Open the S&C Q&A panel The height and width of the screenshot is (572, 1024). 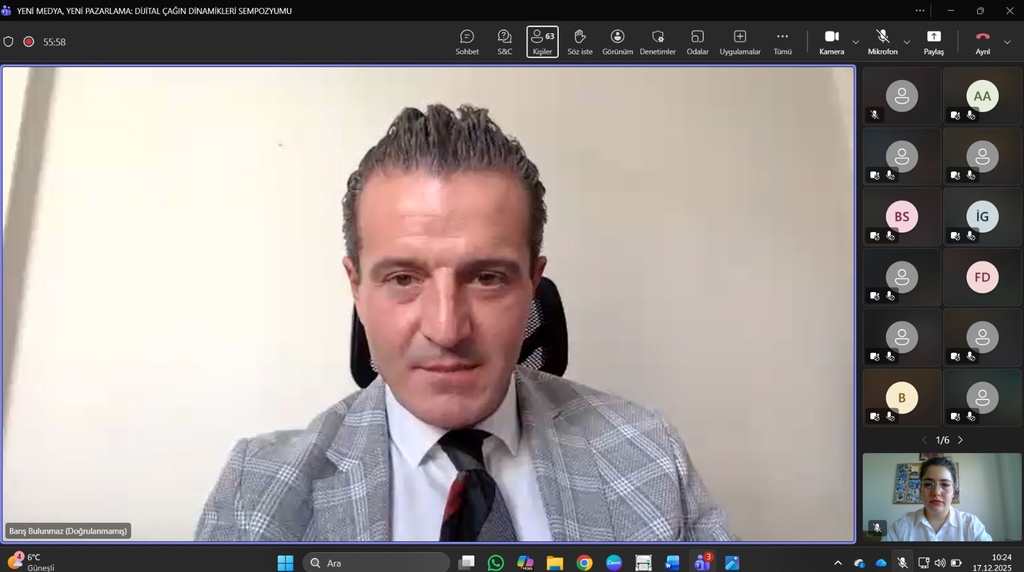click(505, 41)
